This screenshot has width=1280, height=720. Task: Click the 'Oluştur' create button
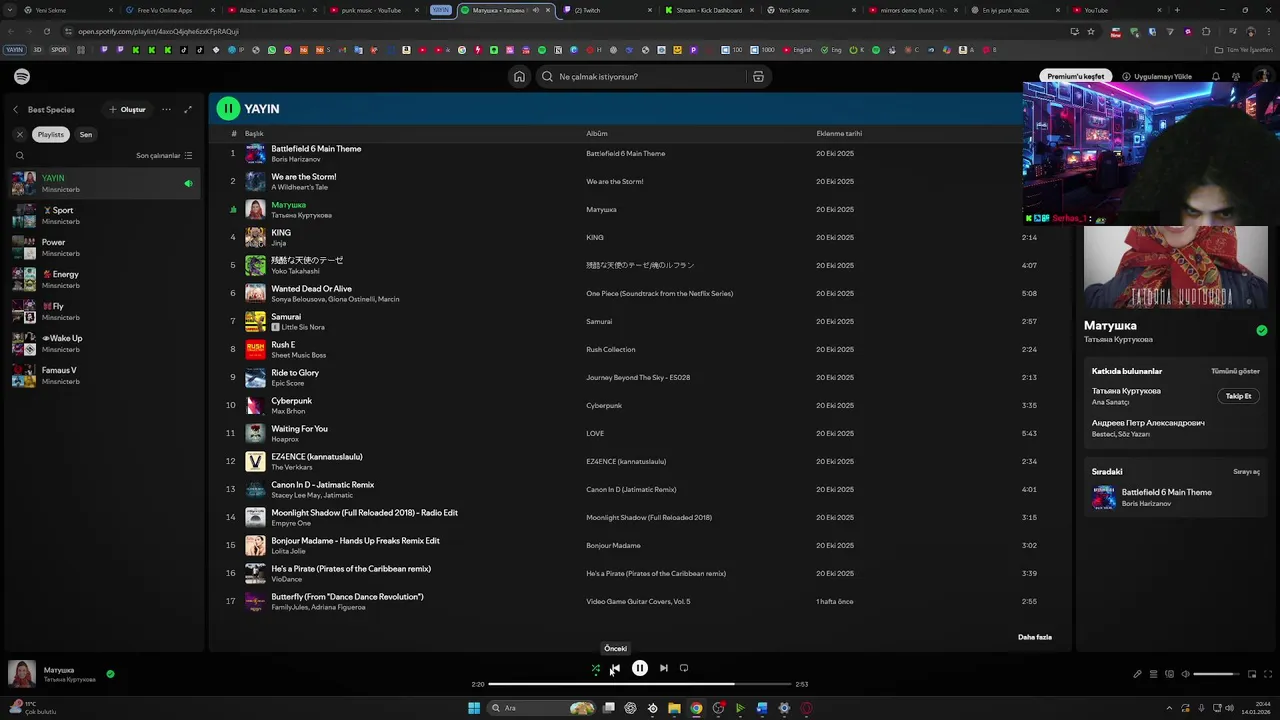pos(127,110)
